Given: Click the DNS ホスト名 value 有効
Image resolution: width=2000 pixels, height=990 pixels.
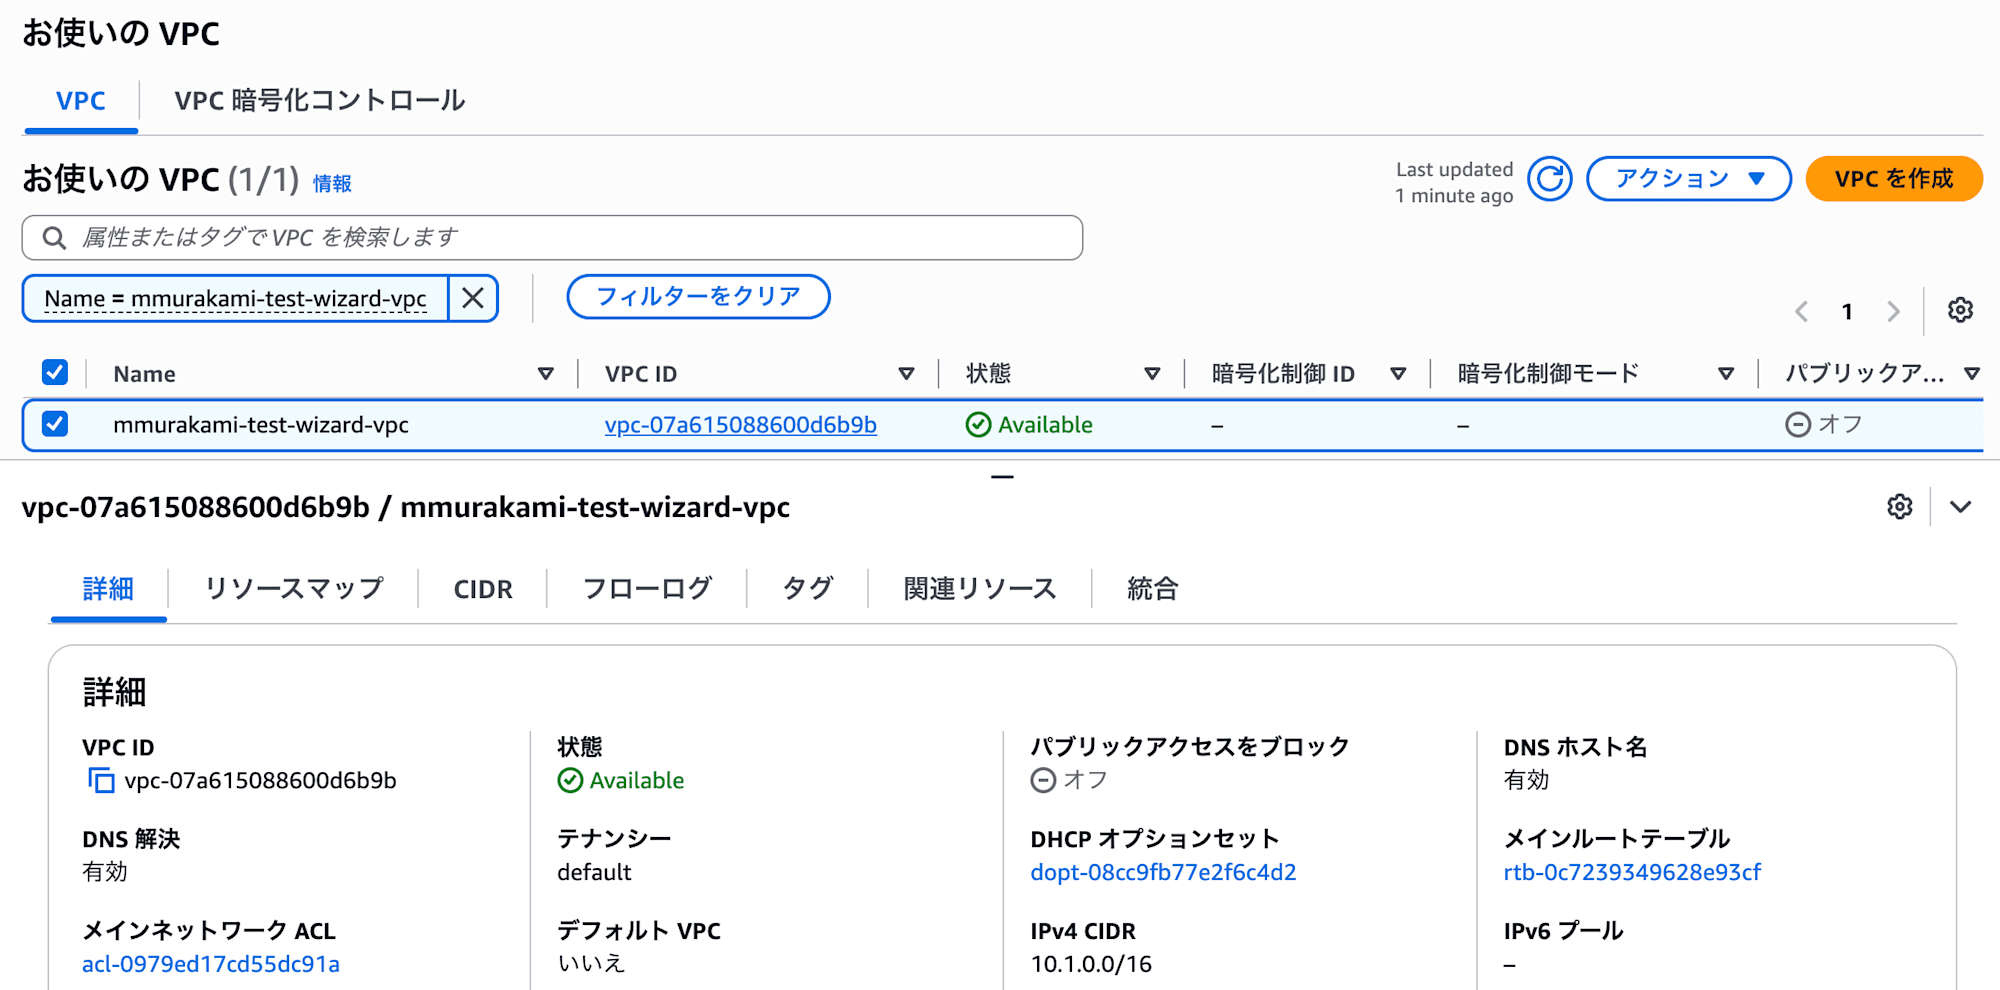Looking at the screenshot, I should pos(1526,780).
